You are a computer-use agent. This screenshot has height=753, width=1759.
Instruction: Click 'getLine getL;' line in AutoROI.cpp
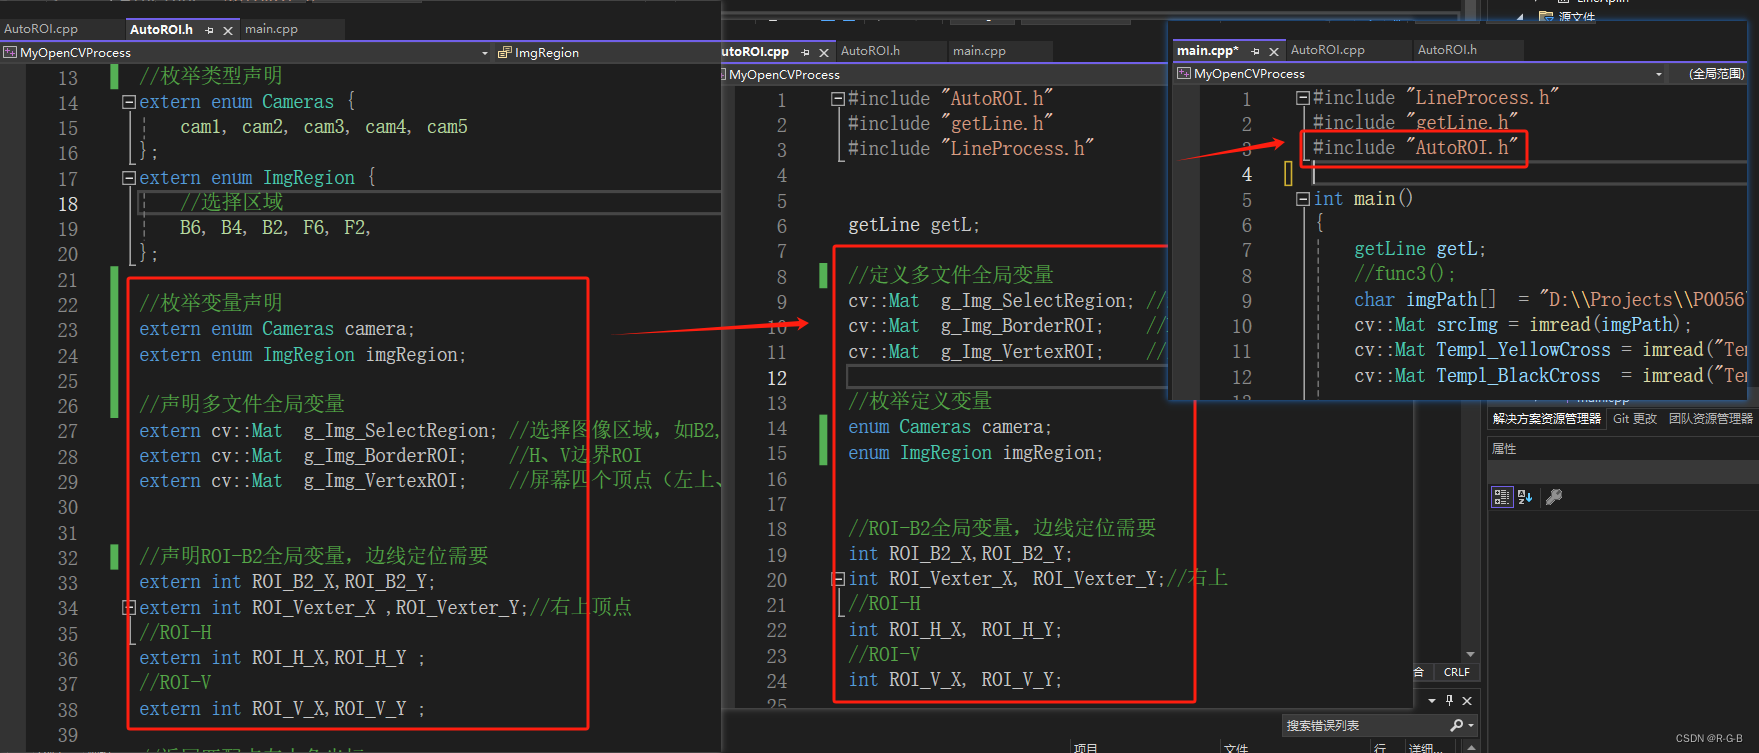point(914,225)
